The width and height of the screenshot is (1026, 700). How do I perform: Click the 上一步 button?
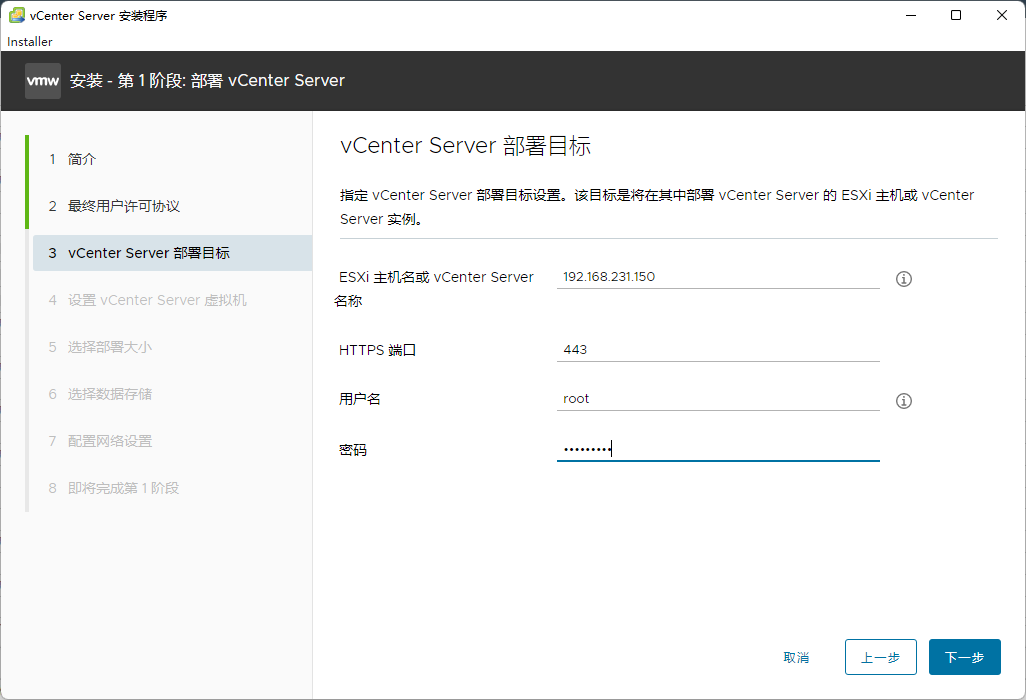(881, 657)
